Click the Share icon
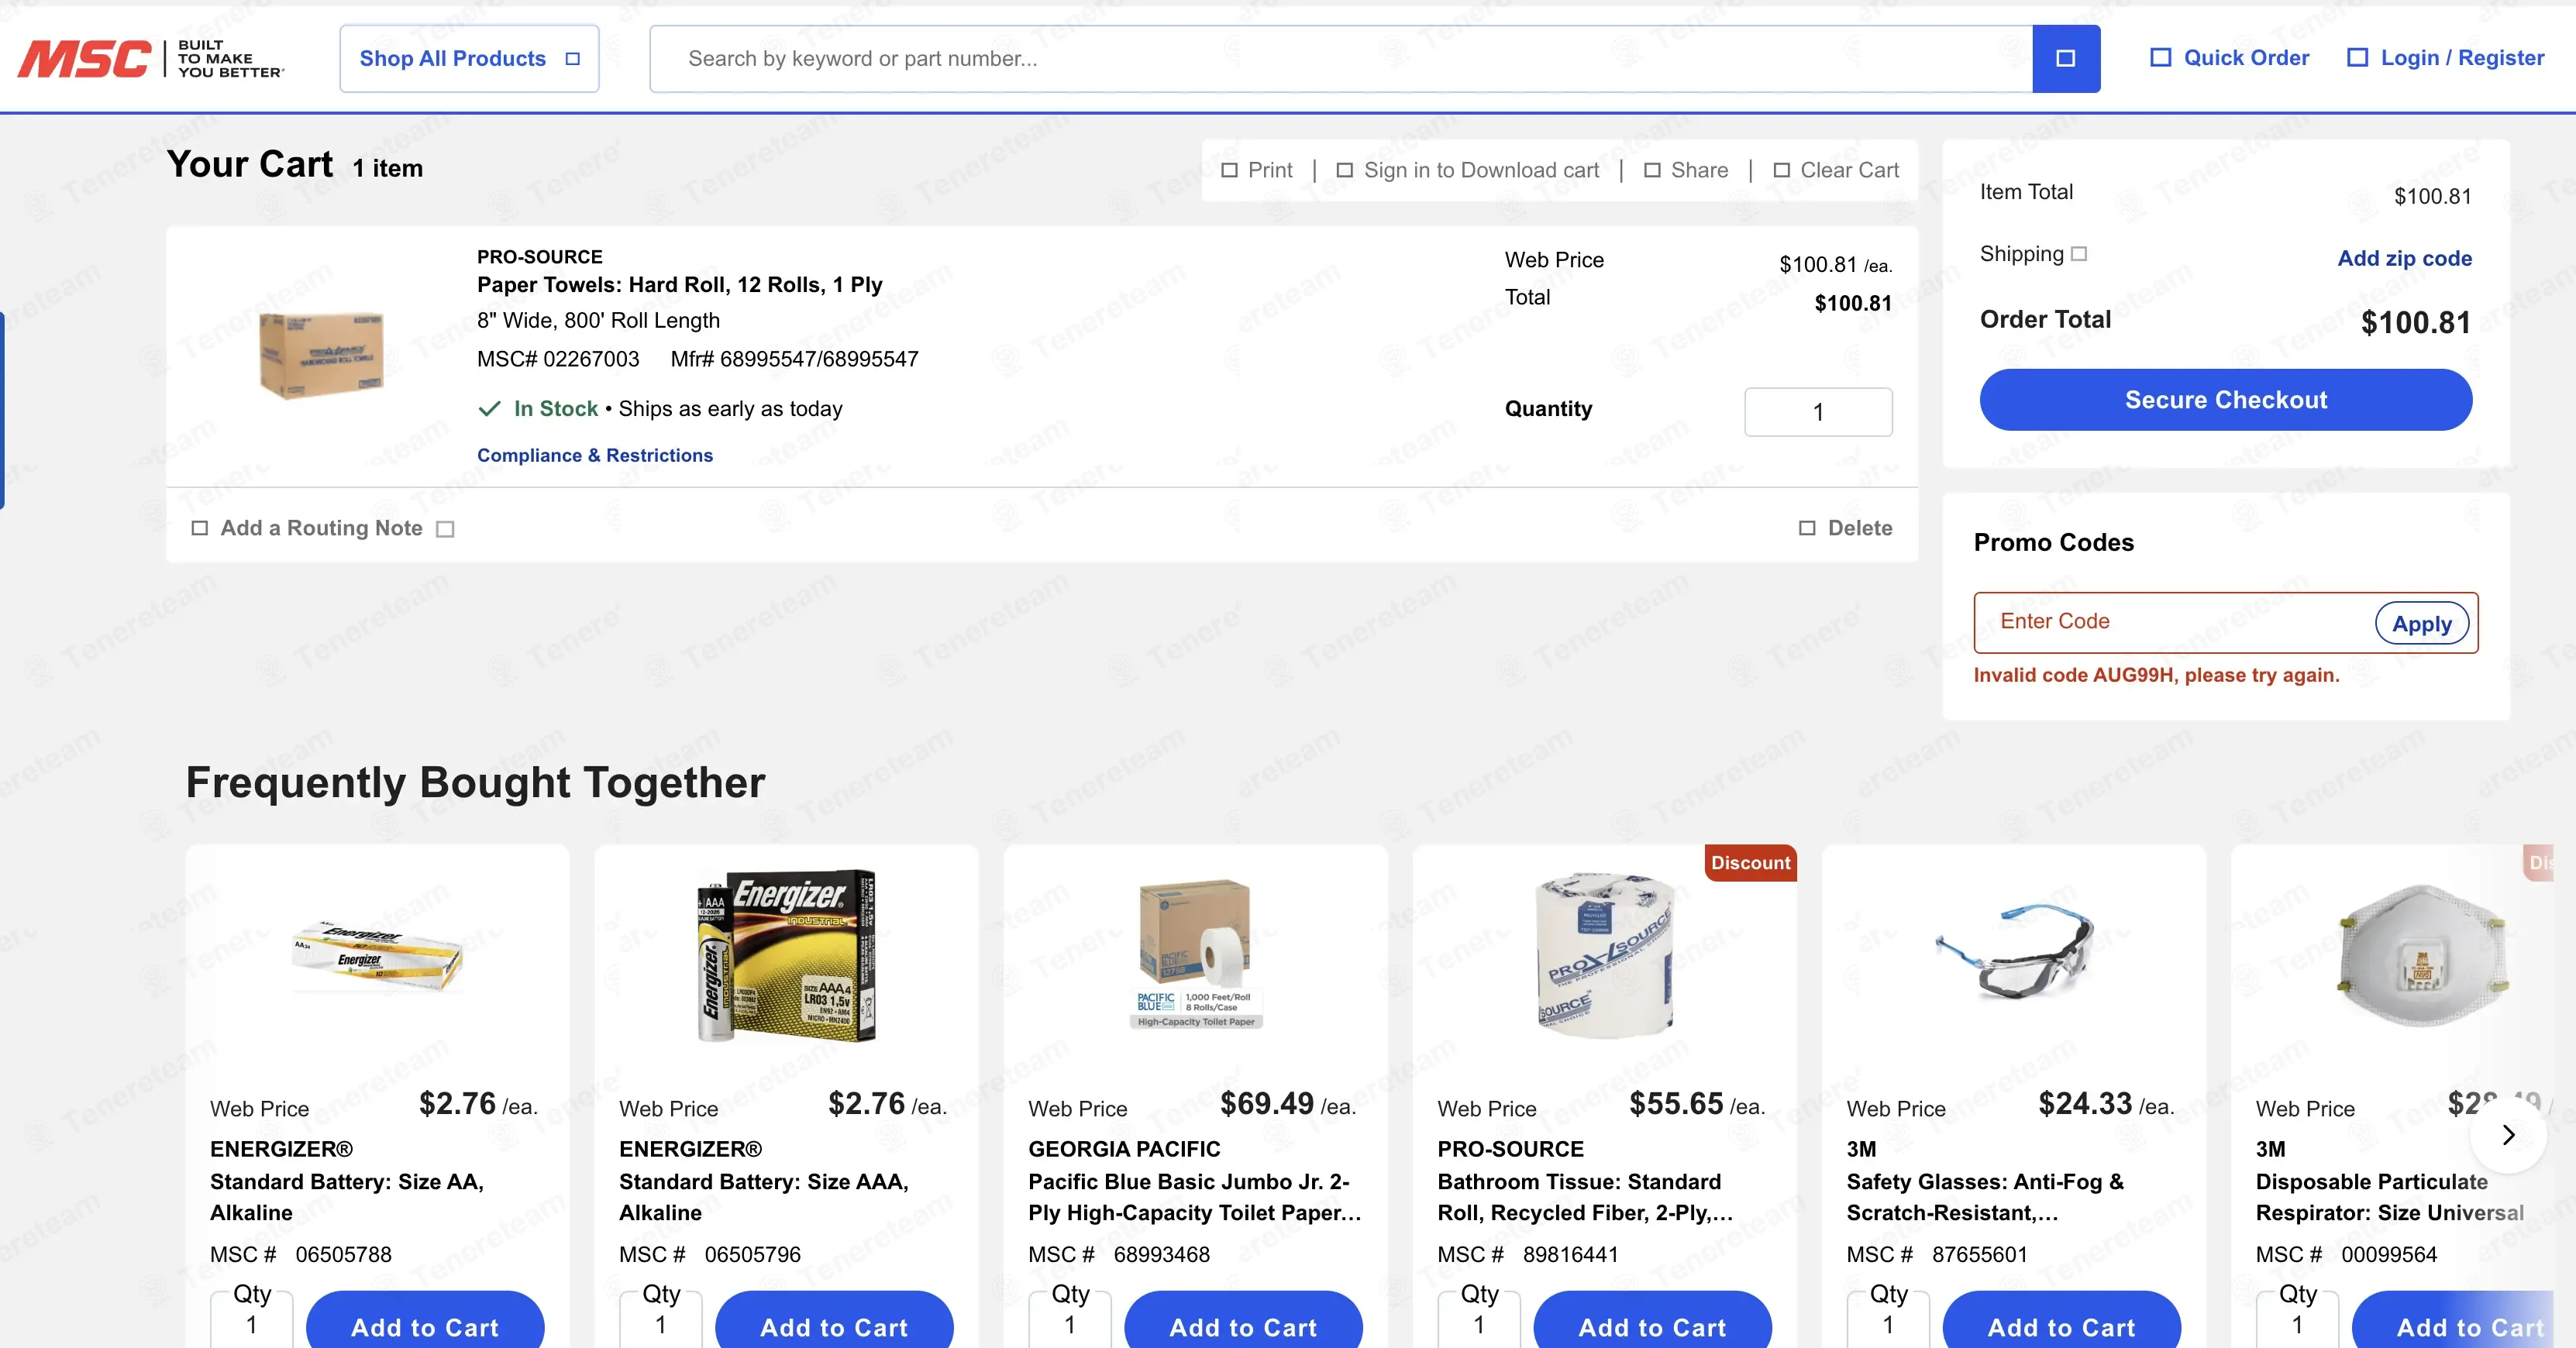Screen dimensions: 2576x1348 coord(1652,171)
